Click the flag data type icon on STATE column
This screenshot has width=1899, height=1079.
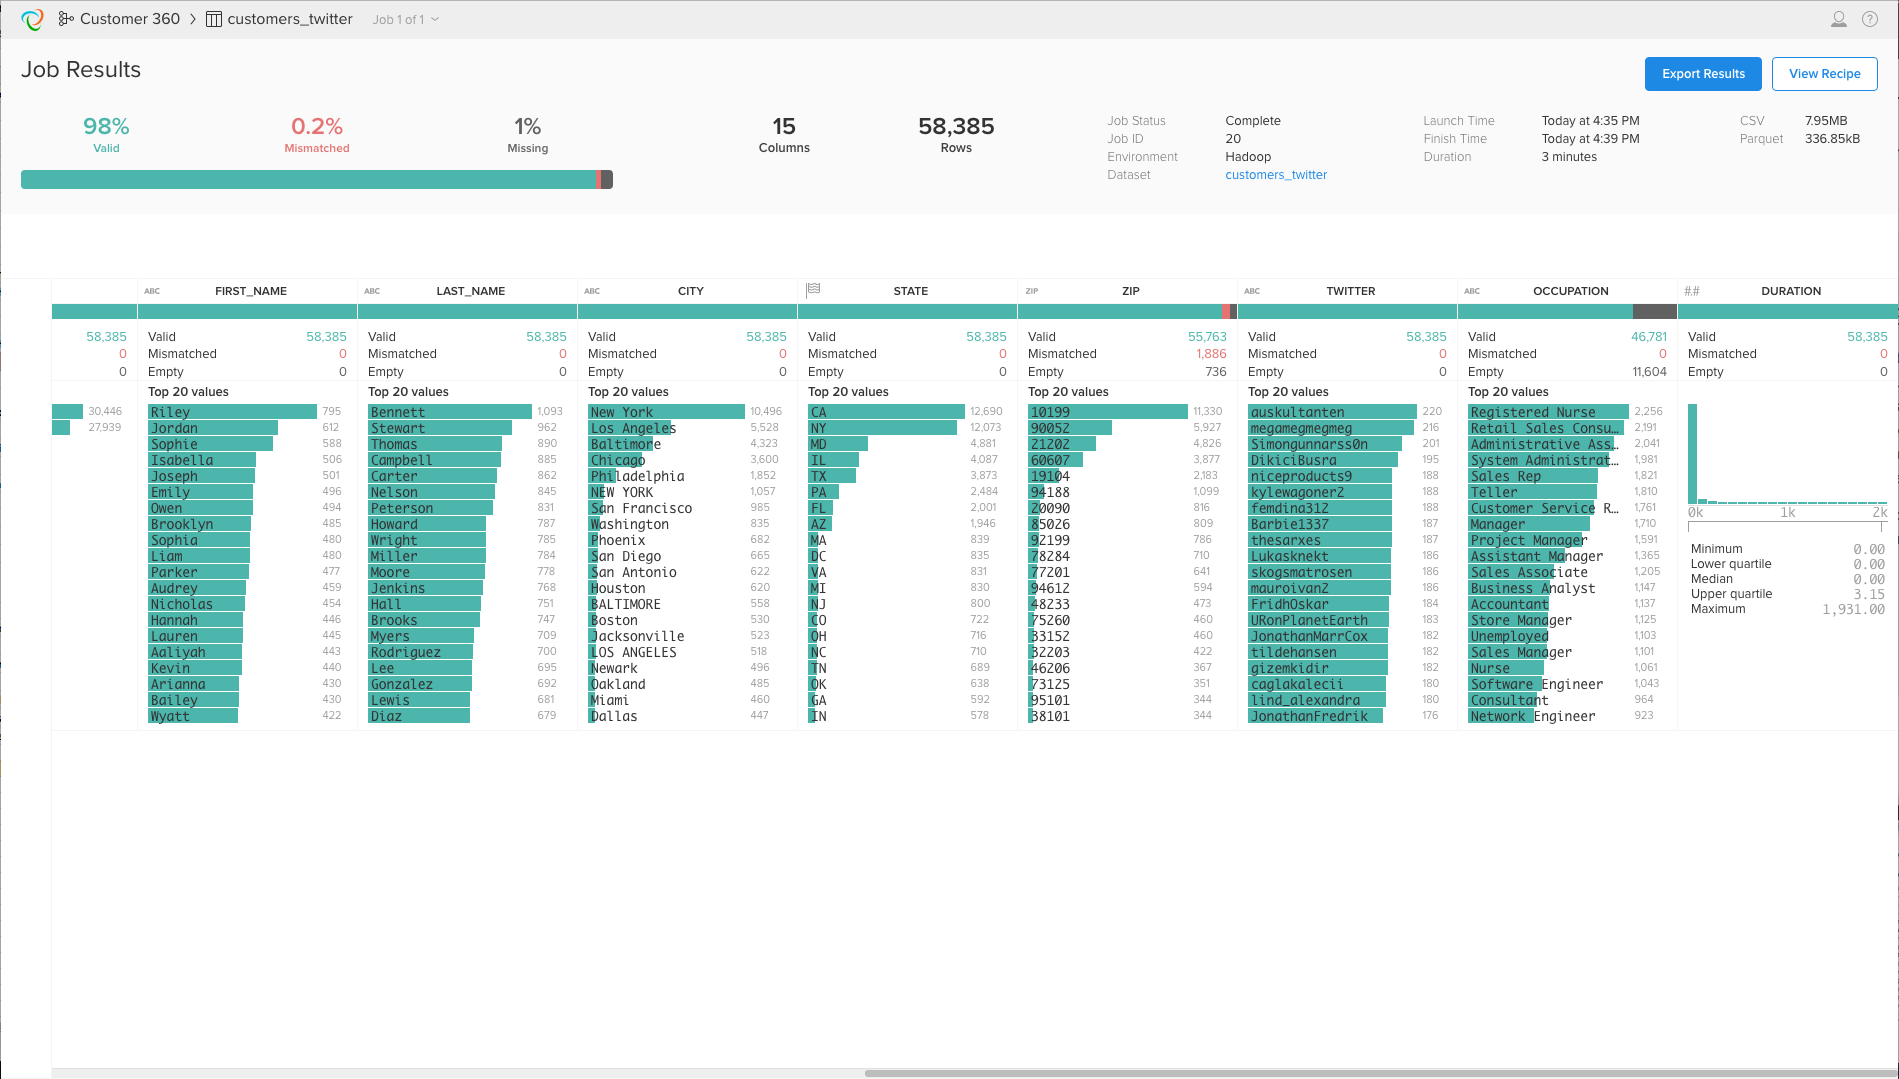tap(812, 290)
